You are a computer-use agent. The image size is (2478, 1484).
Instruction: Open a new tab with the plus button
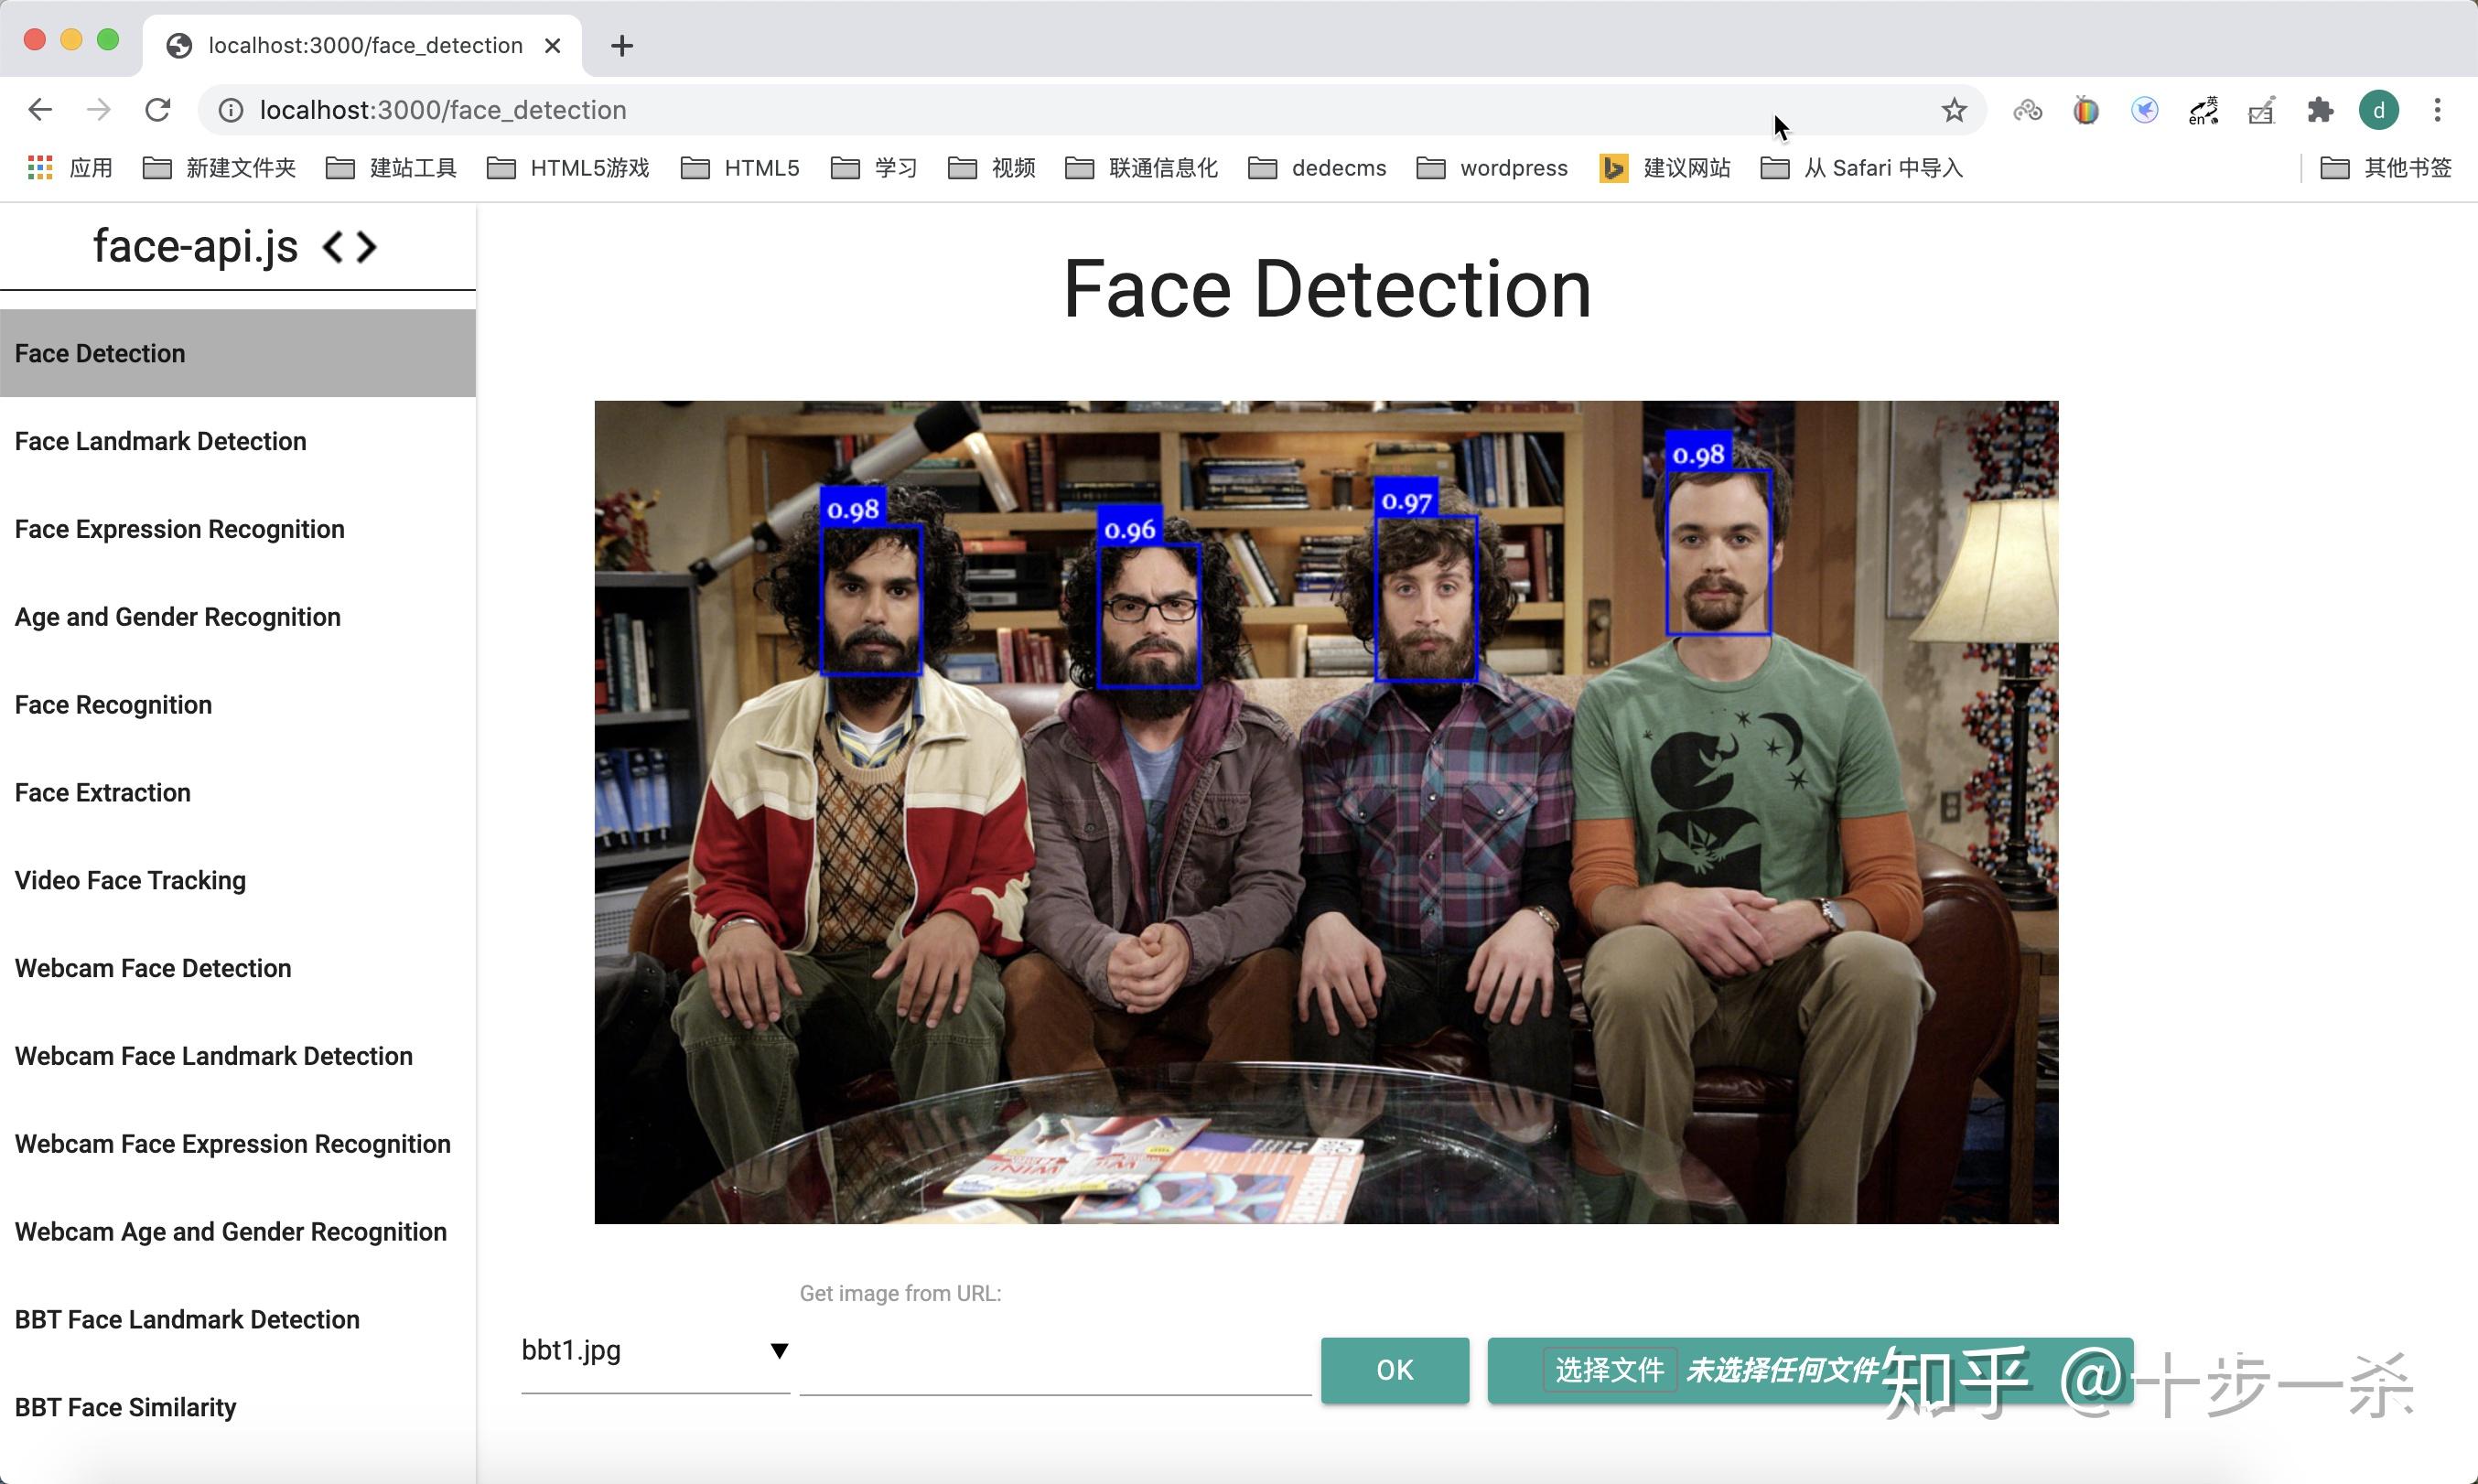[622, 45]
